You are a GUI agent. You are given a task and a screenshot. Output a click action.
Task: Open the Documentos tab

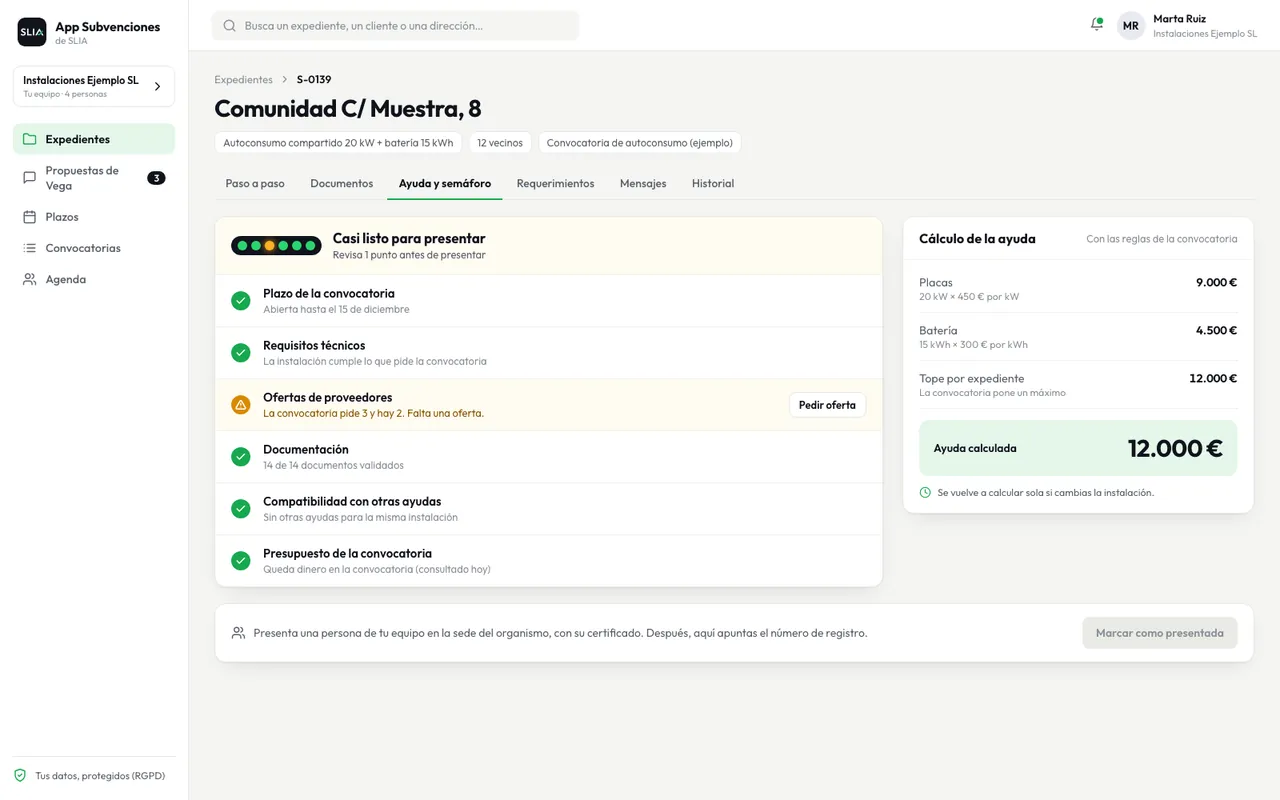342,184
